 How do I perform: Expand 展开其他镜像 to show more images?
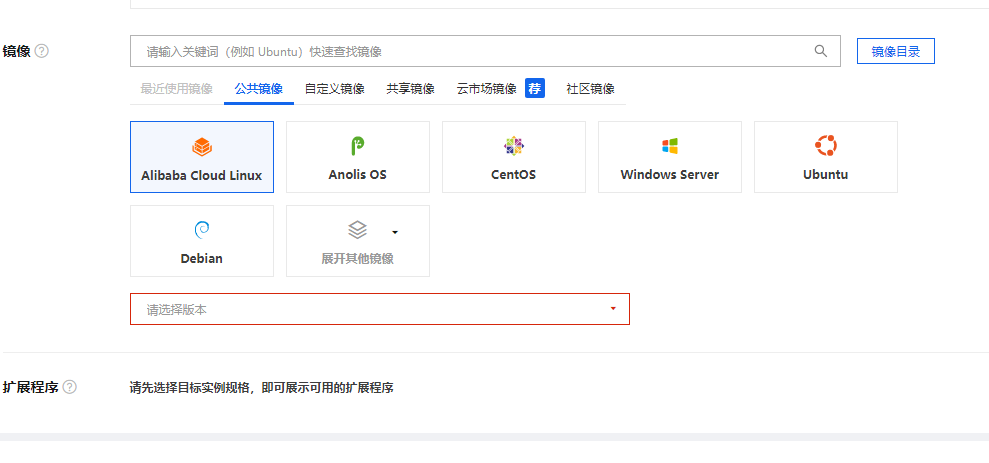point(358,241)
